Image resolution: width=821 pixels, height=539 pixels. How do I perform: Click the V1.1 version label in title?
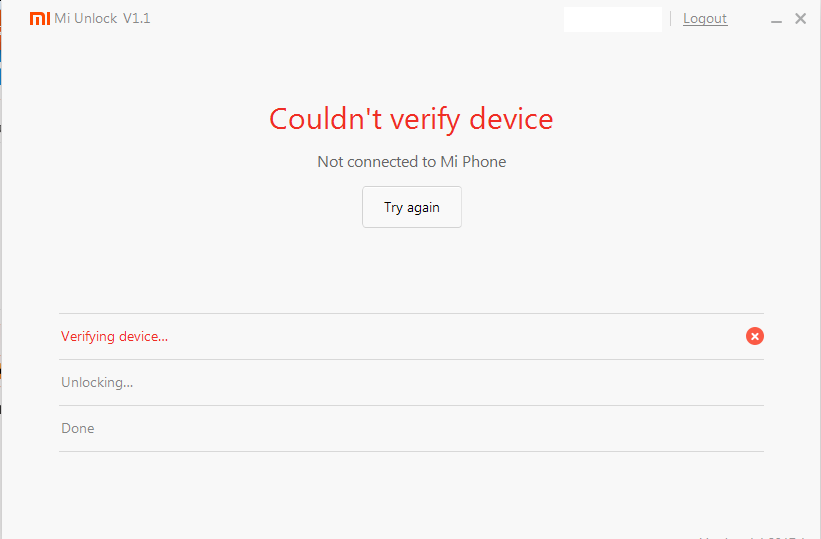(x=137, y=19)
